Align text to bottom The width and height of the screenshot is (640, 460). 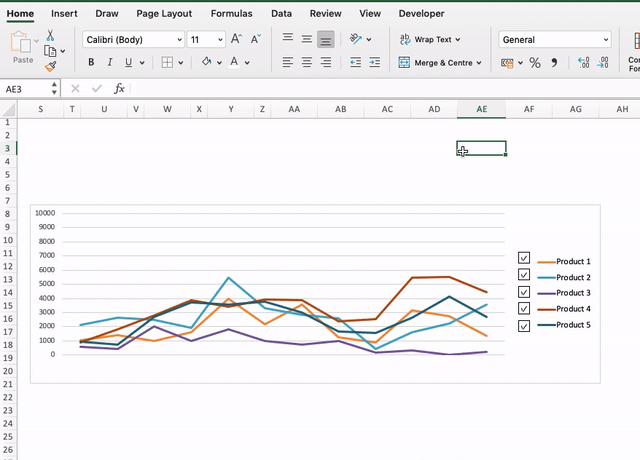coord(325,39)
